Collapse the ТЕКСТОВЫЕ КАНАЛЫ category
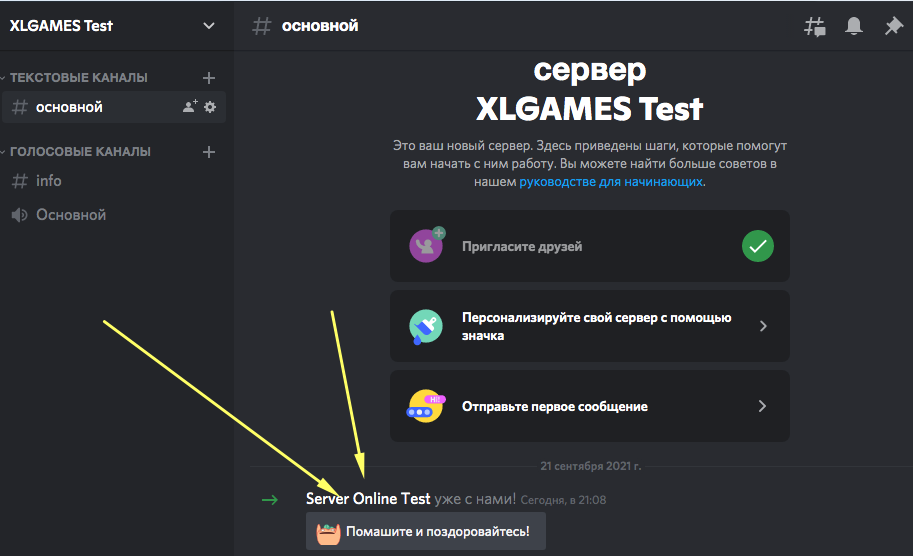 pos(79,77)
